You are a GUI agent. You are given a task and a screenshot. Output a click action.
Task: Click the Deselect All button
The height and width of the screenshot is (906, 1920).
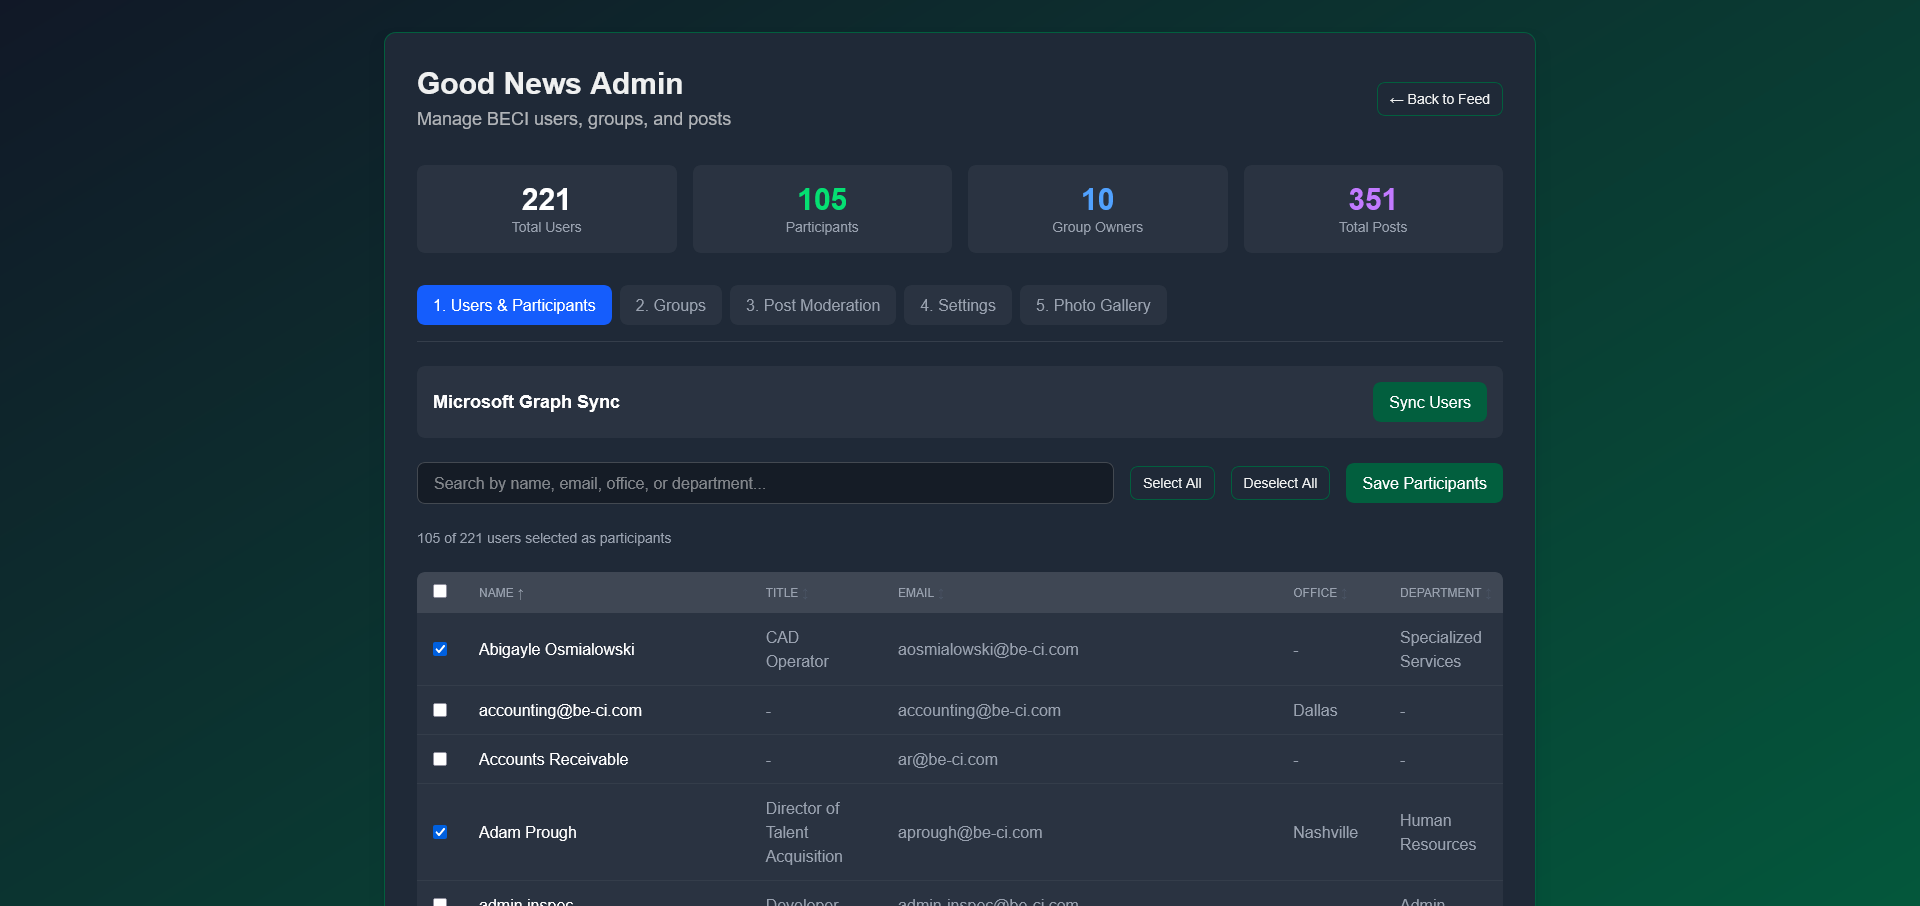point(1280,483)
